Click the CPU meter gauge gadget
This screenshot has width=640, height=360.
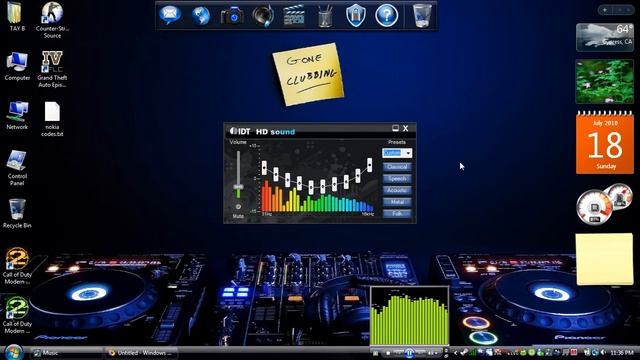pos(594,207)
